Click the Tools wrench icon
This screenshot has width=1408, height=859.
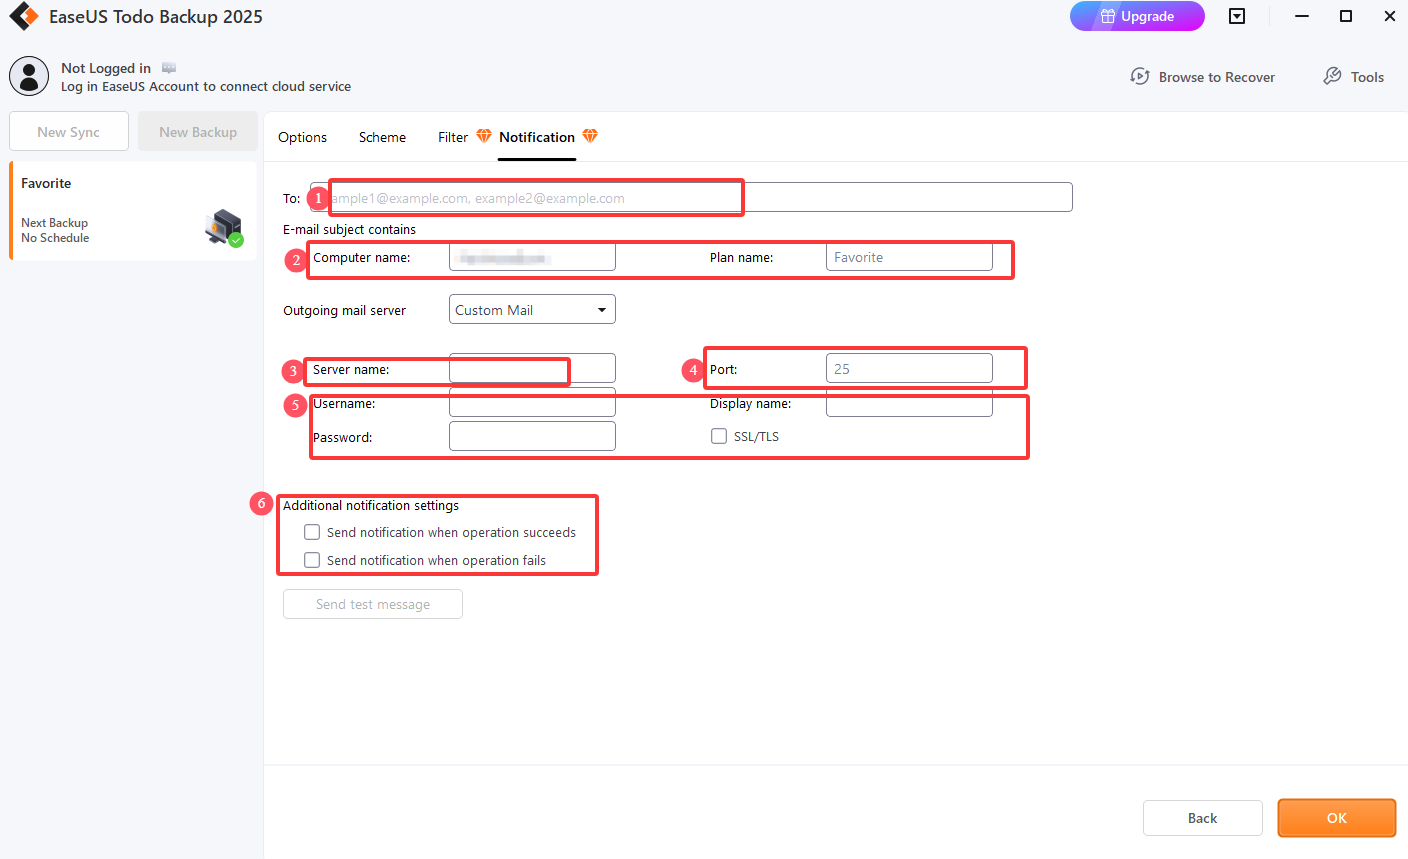point(1332,76)
